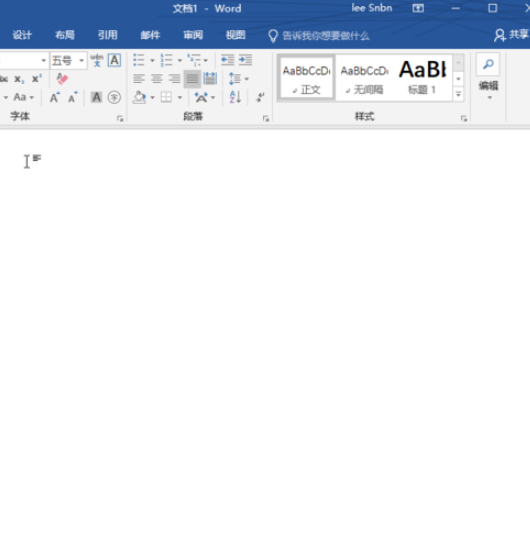Apply borders with the borders icon

[166, 97]
